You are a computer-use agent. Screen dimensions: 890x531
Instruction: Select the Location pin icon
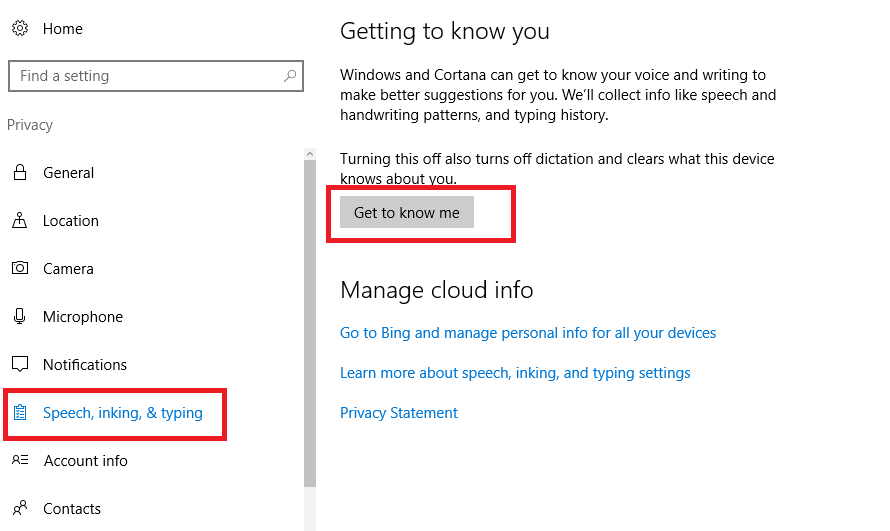20,220
